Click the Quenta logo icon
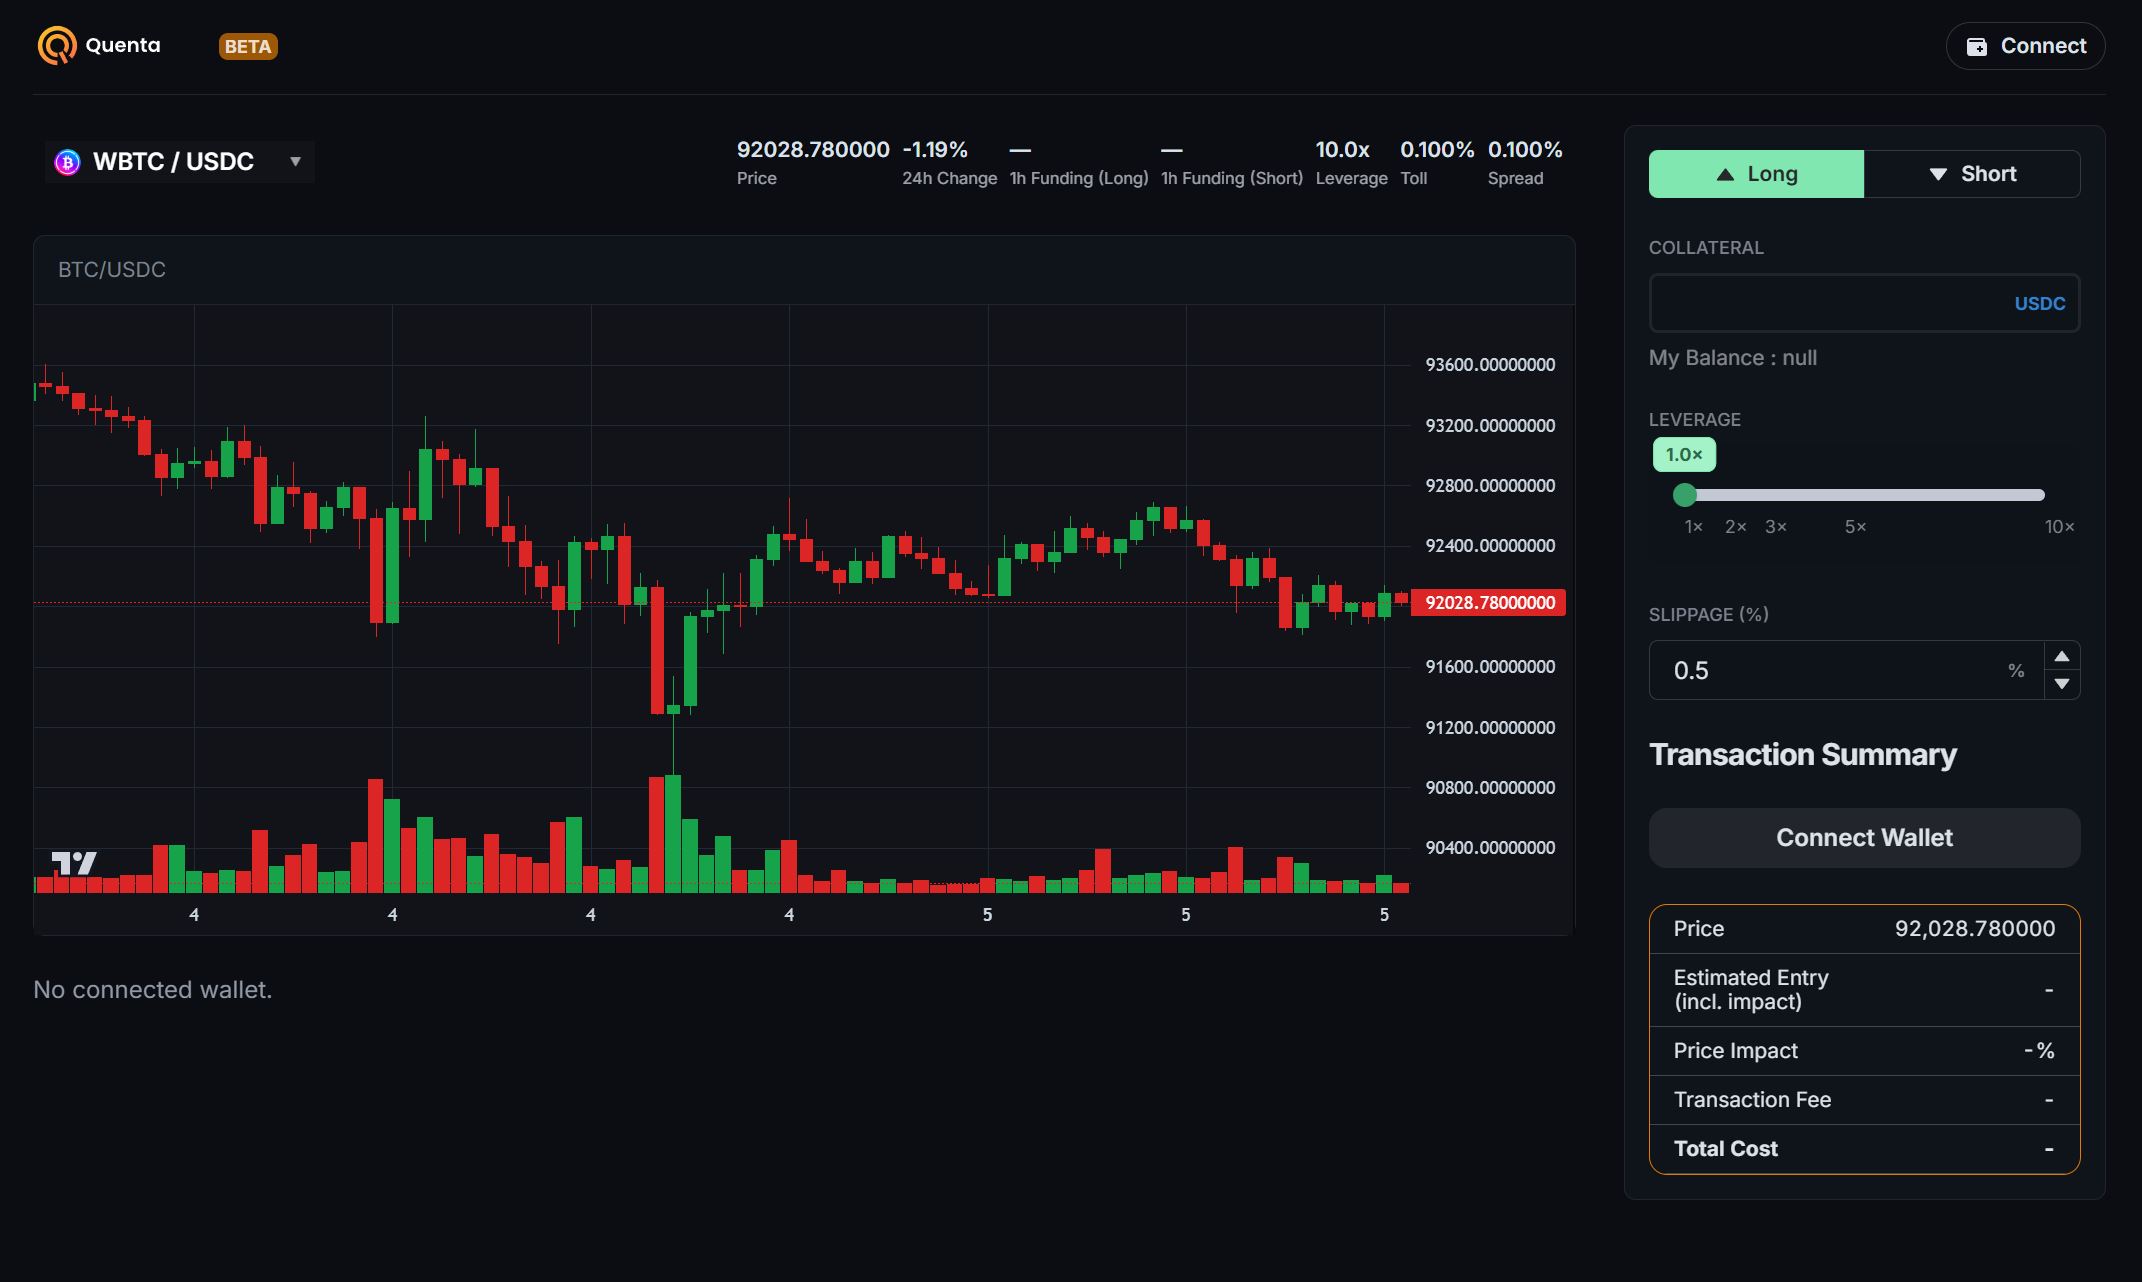The width and height of the screenshot is (2142, 1282). point(55,45)
